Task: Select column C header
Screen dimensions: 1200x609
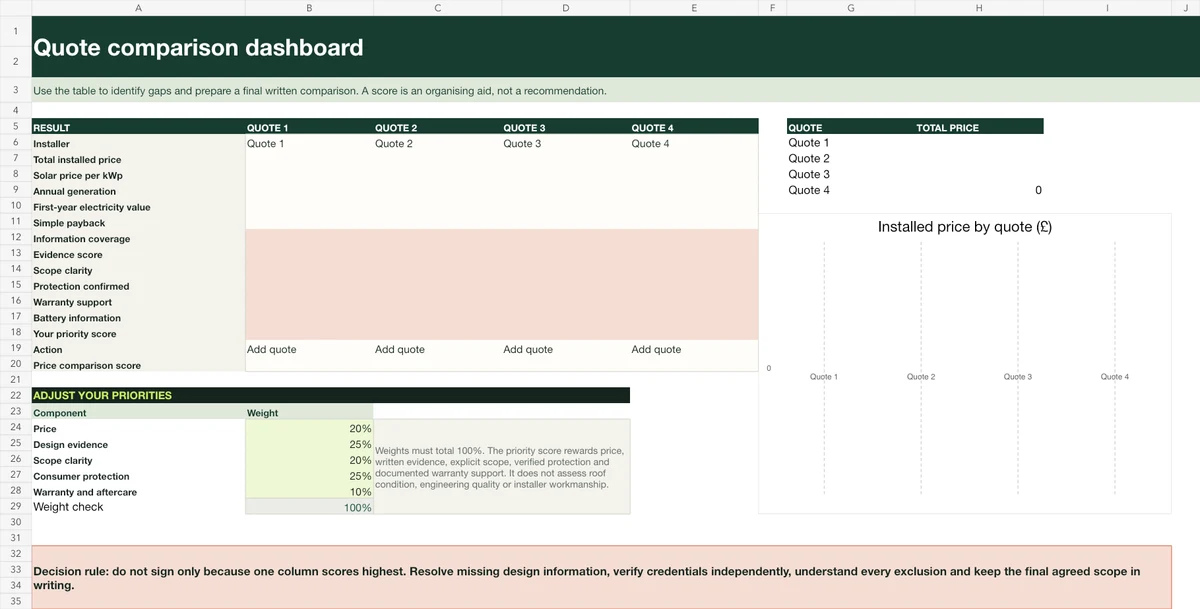Action: (437, 8)
